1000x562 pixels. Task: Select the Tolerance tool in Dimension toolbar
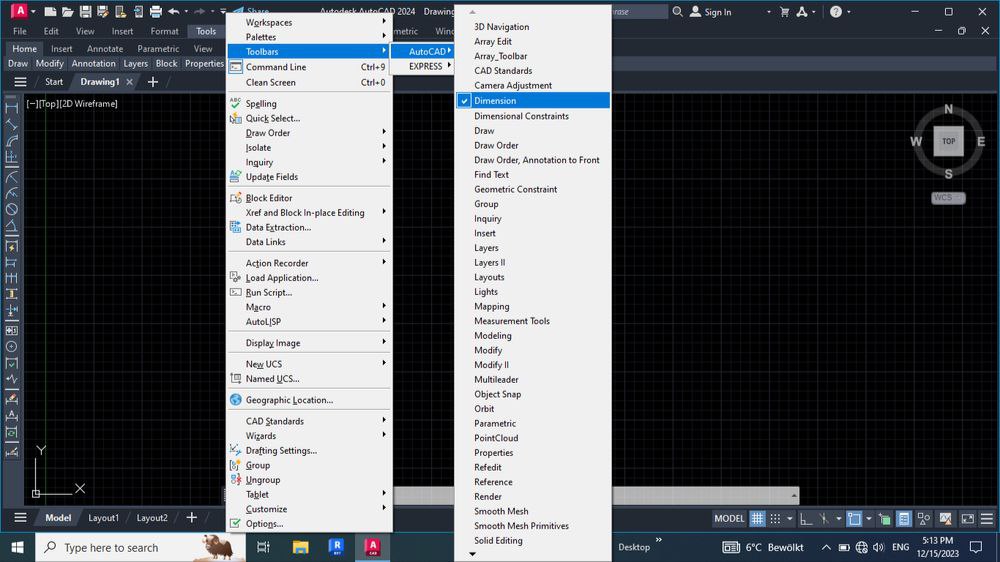[11, 330]
